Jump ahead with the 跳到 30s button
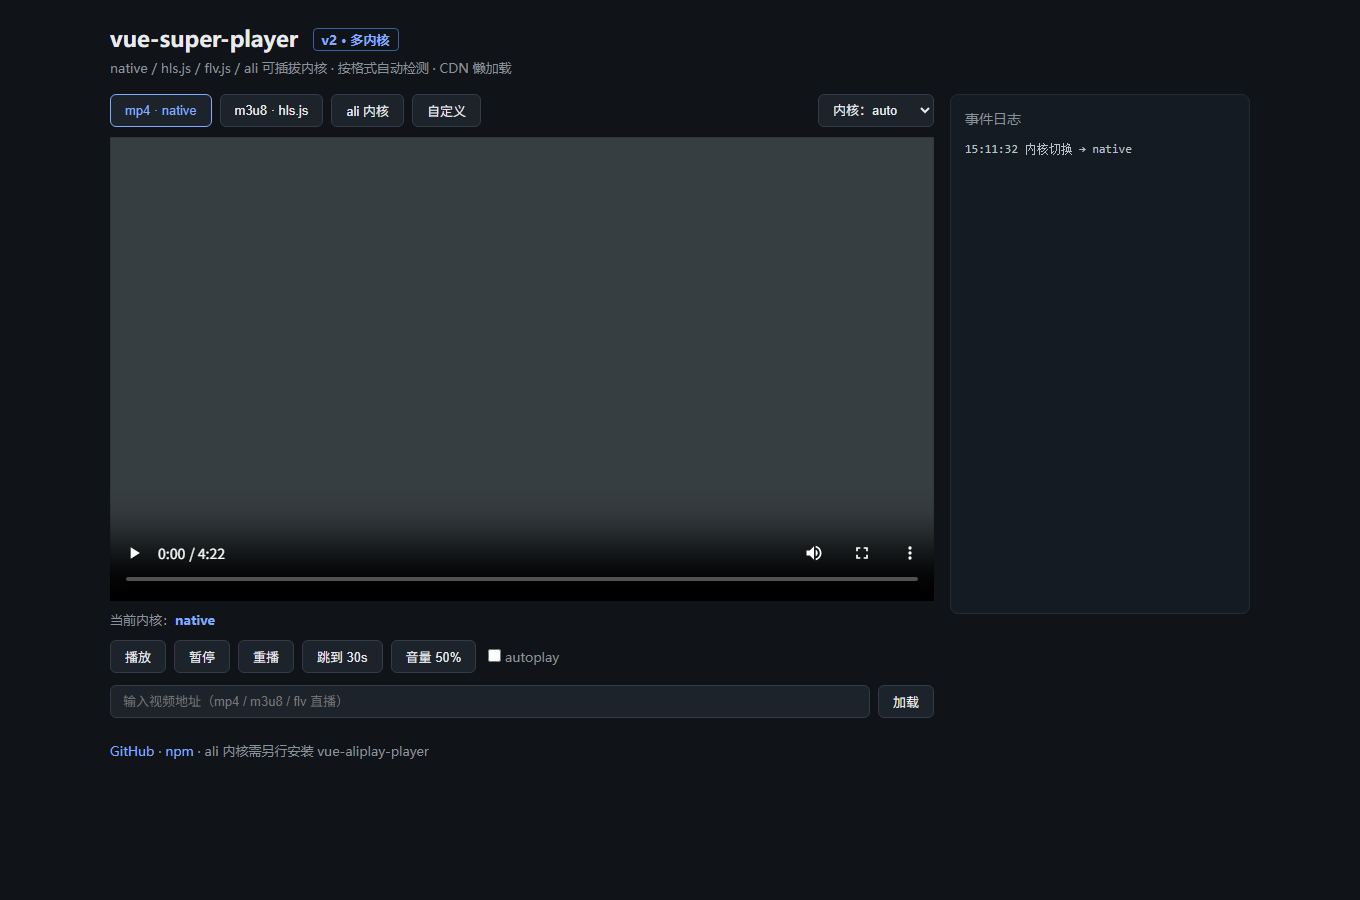This screenshot has height=900, width=1360. pos(342,657)
